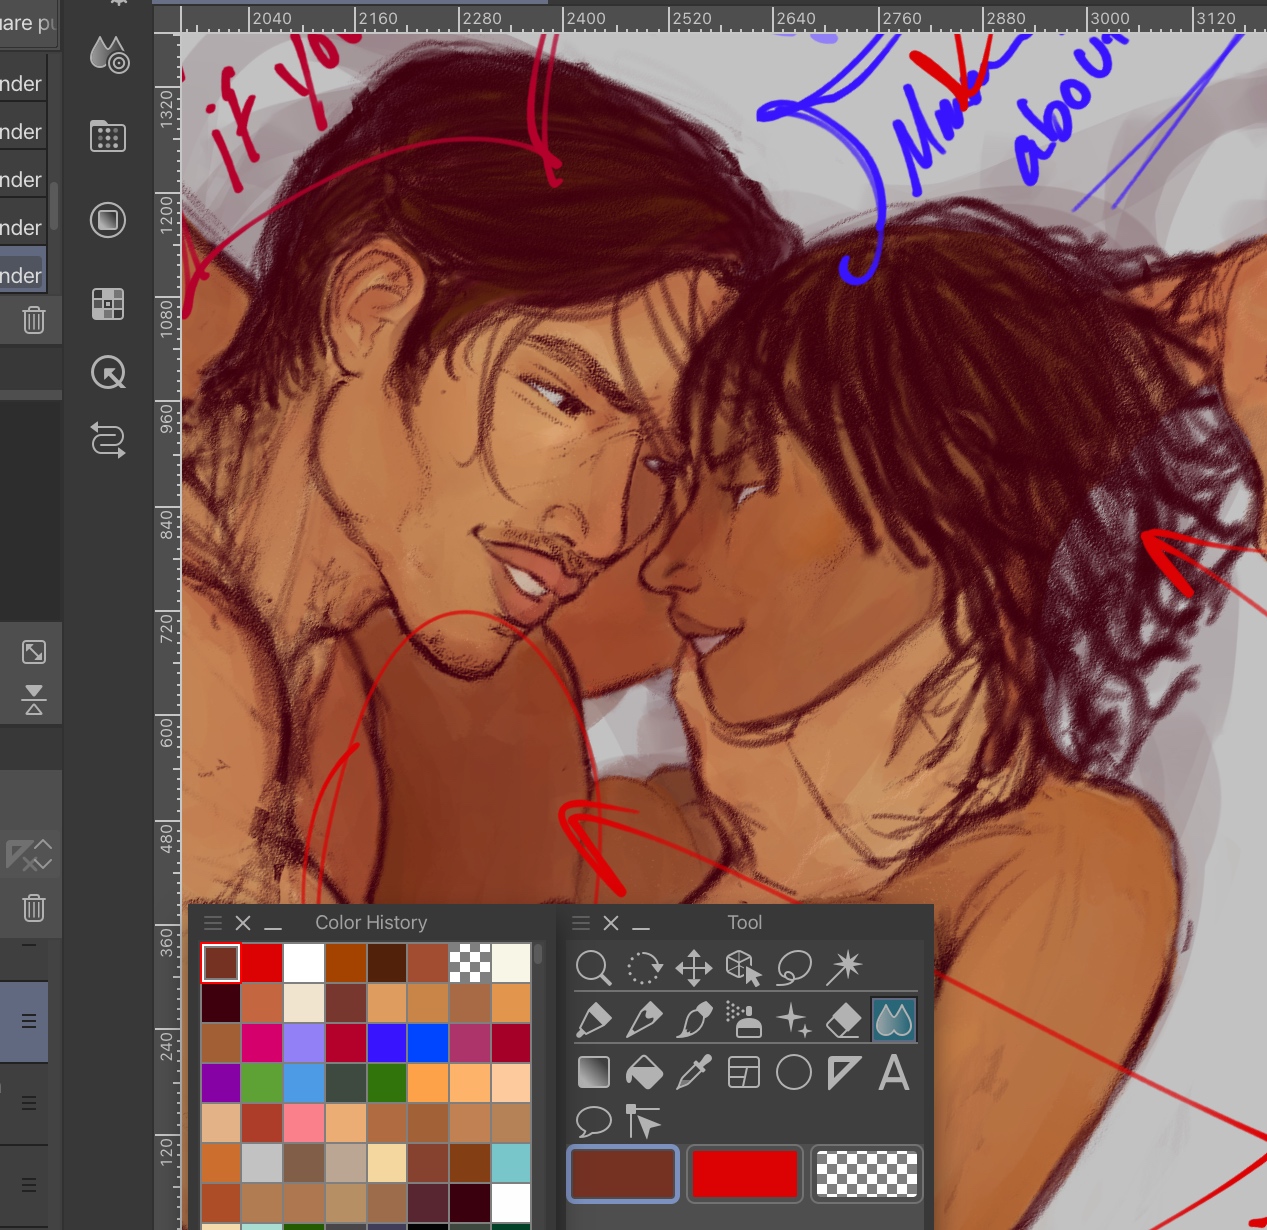Open Color History panel hamburger menu
The width and height of the screenshot is (1267, 1230).
(x=213, y=923)
